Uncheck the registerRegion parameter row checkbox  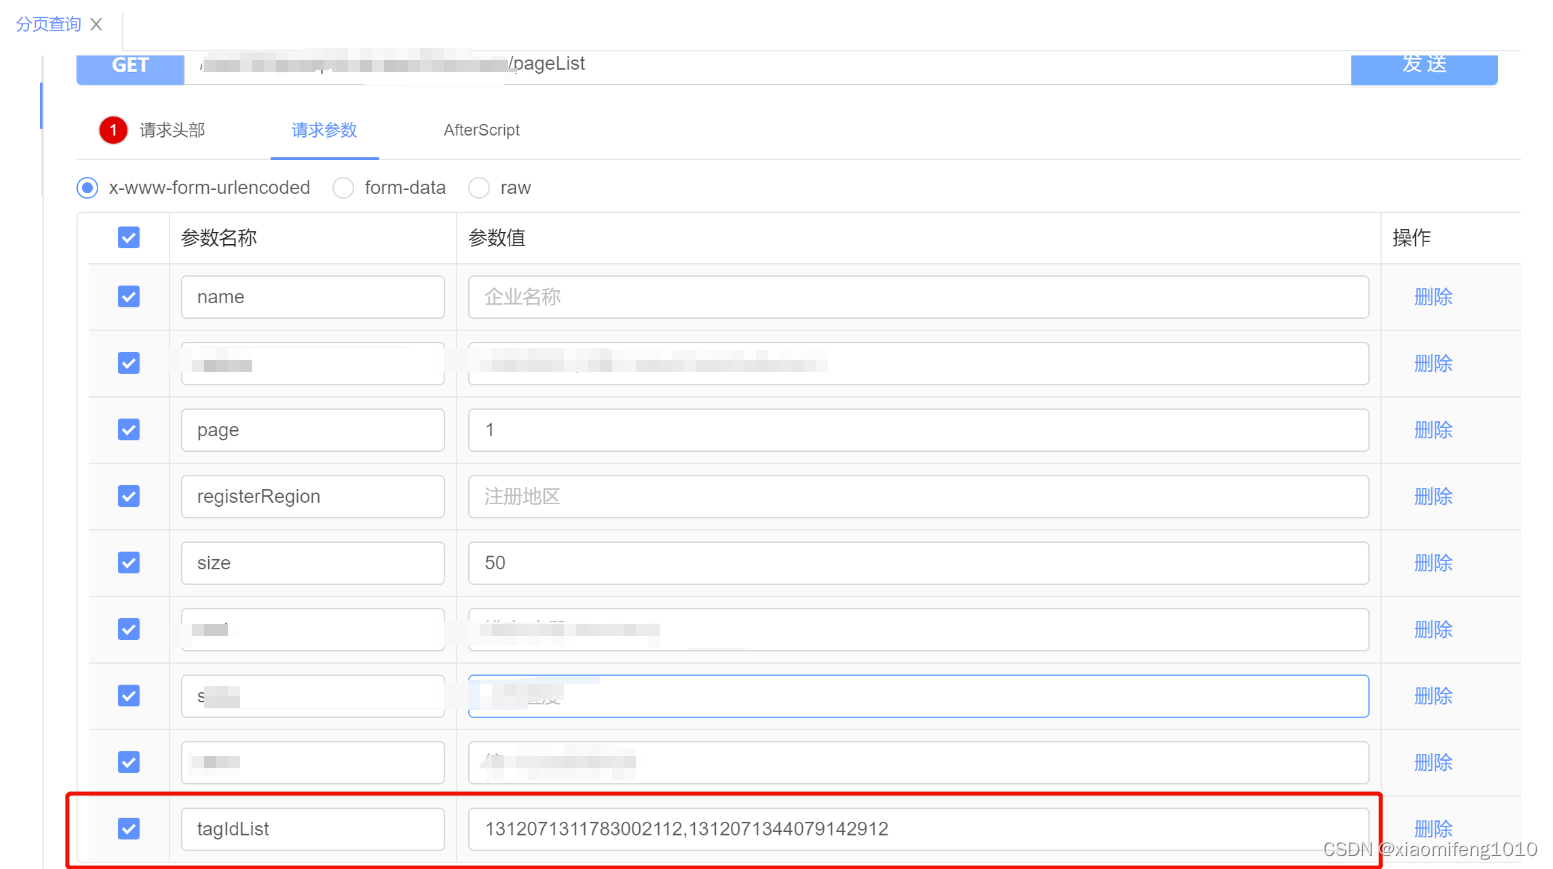(128, 496)
